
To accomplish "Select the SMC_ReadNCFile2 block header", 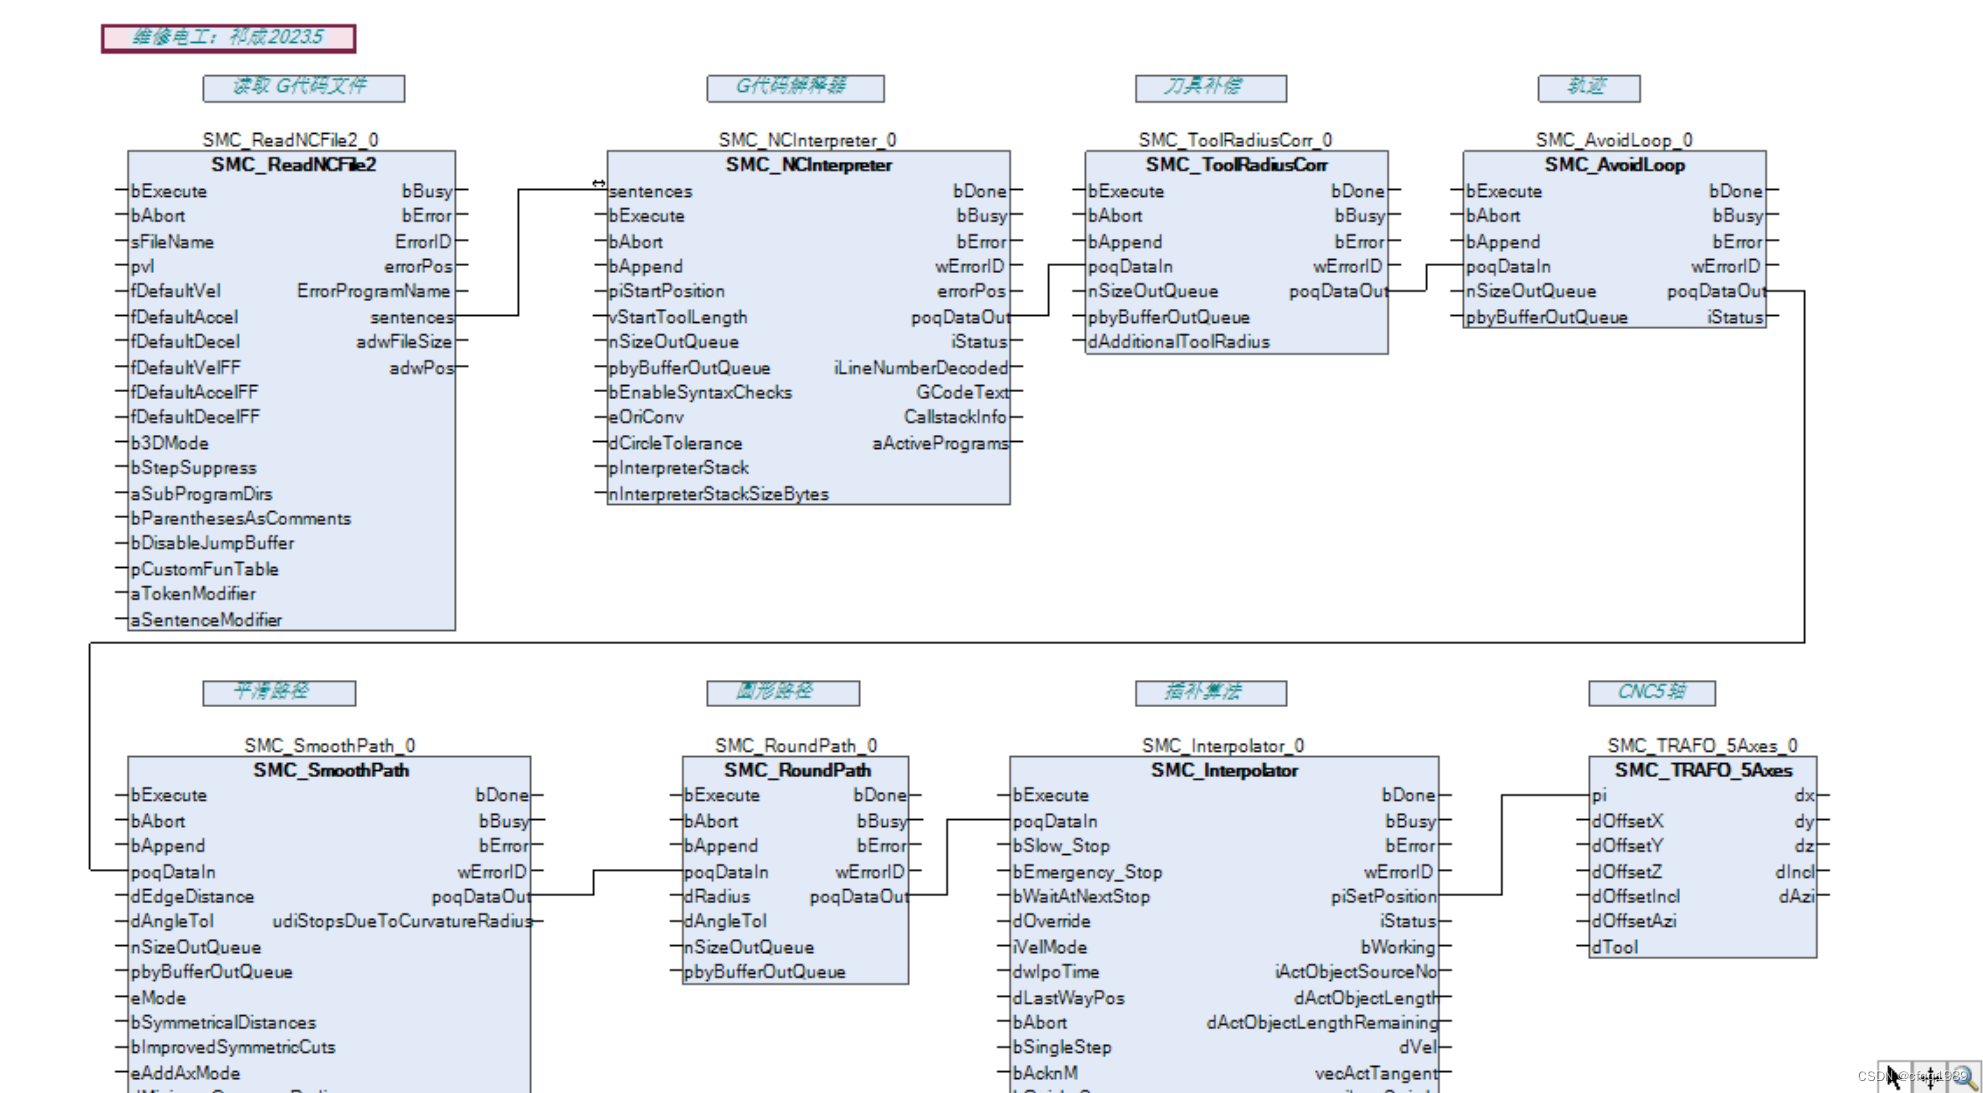I will 293,164.
